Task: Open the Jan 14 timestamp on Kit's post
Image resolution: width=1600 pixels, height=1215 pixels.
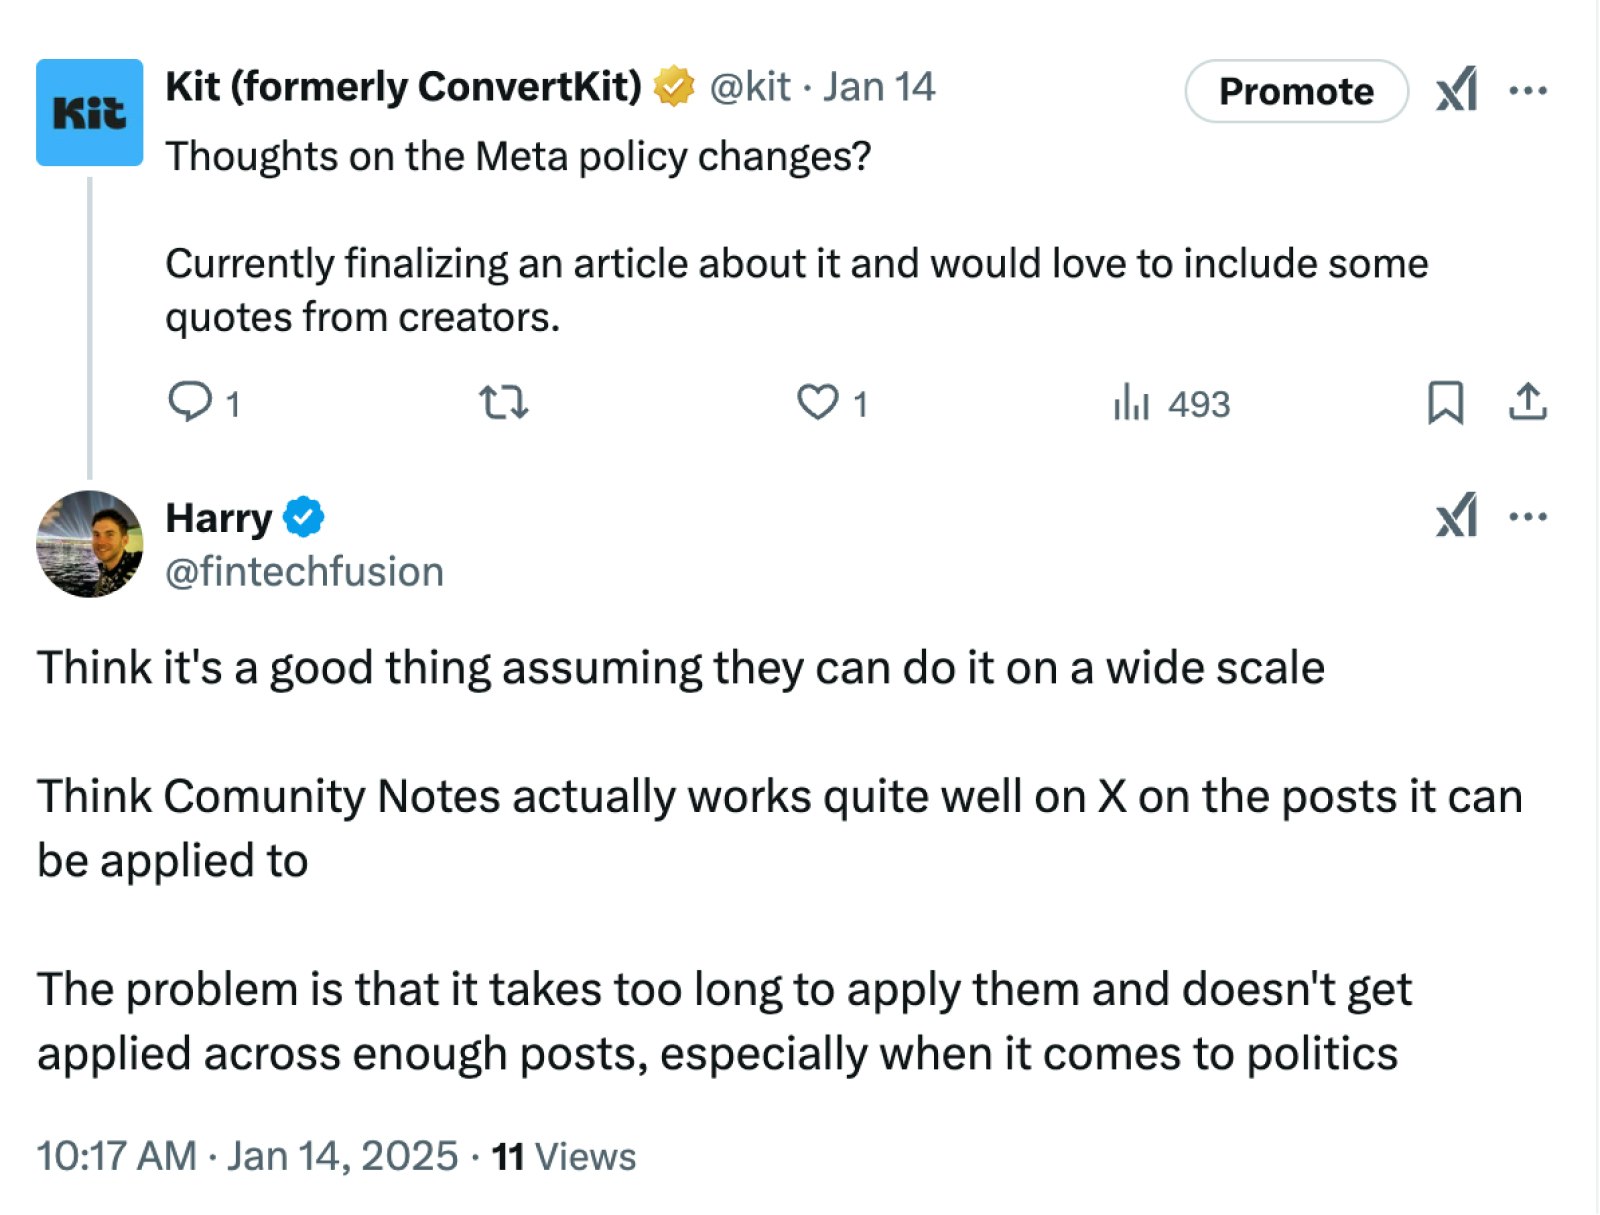Action: tap(879, 87)
